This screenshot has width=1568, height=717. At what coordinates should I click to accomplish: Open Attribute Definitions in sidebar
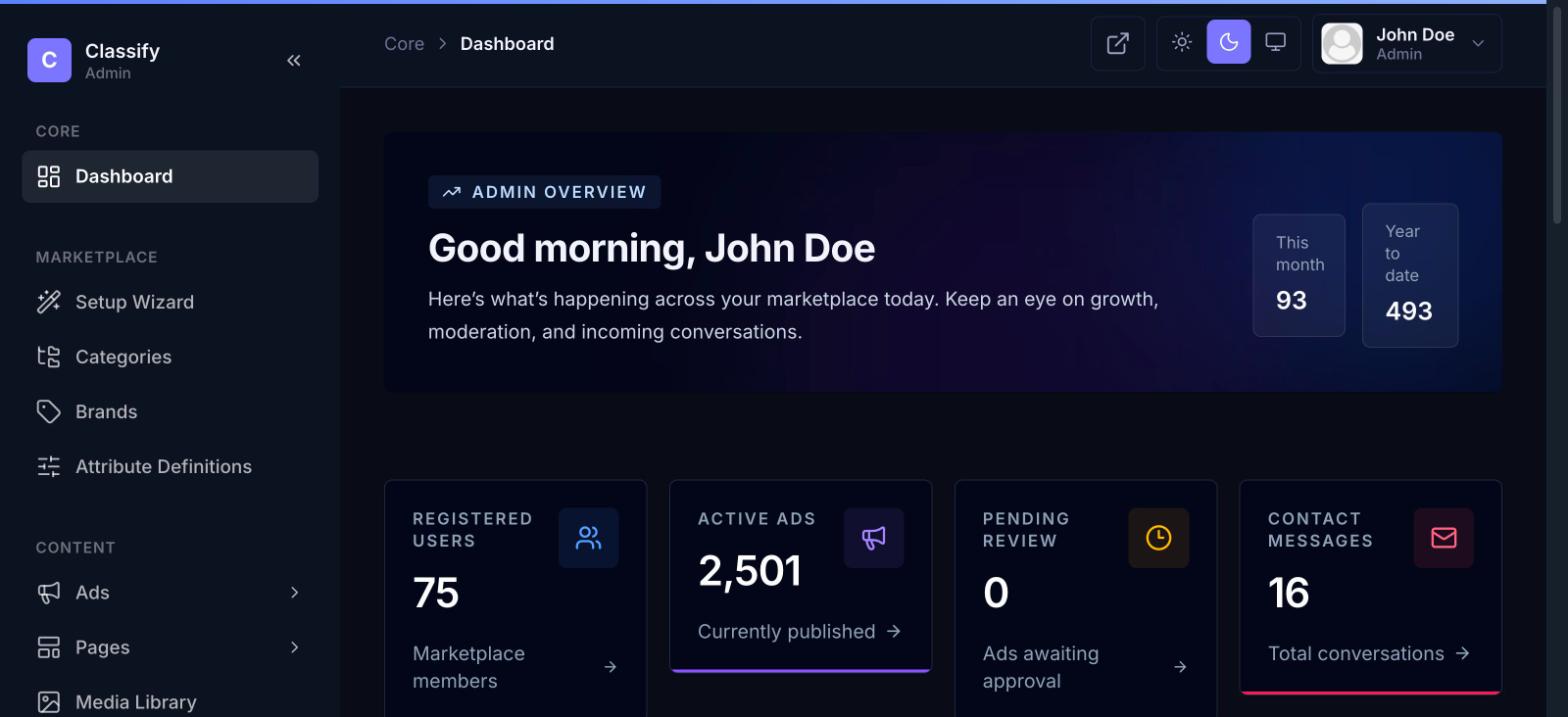pos(170,467)
